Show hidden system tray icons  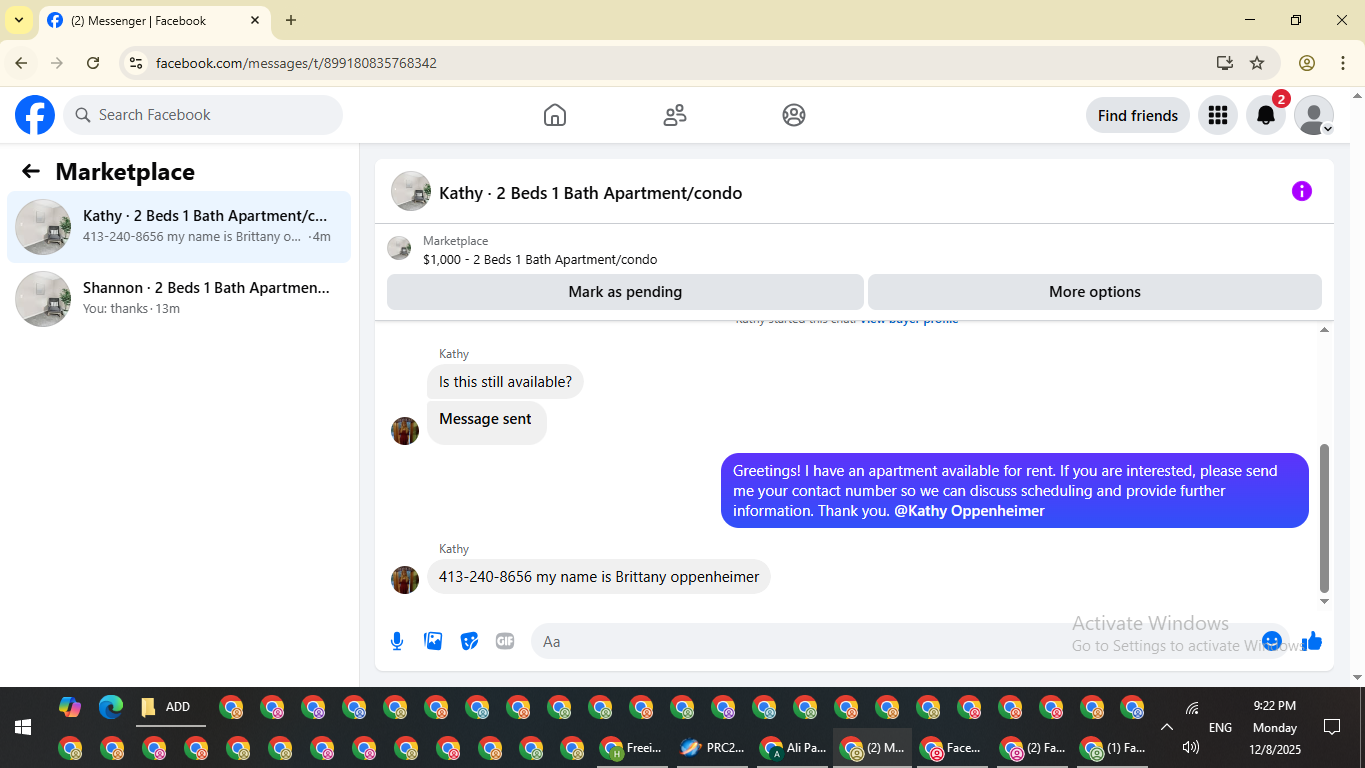click(x=1166, y=727)
